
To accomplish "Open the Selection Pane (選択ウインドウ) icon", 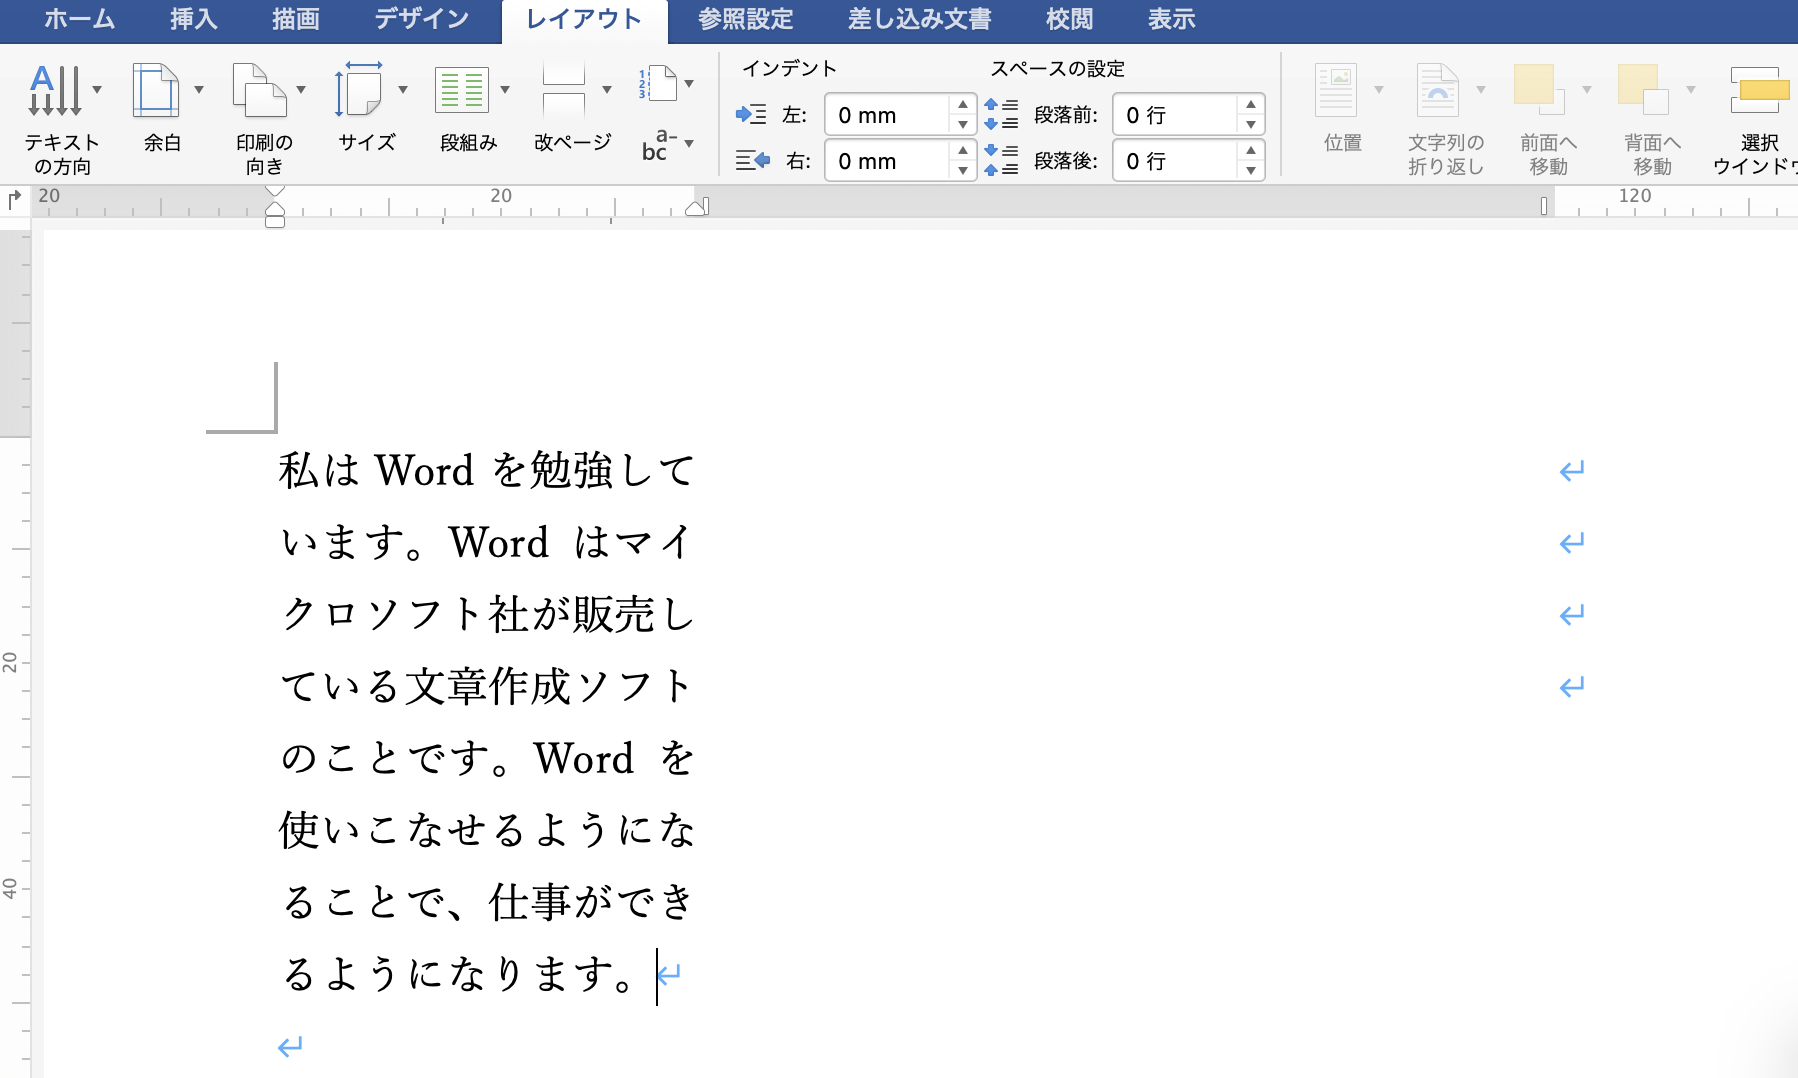I will 1760,90.
